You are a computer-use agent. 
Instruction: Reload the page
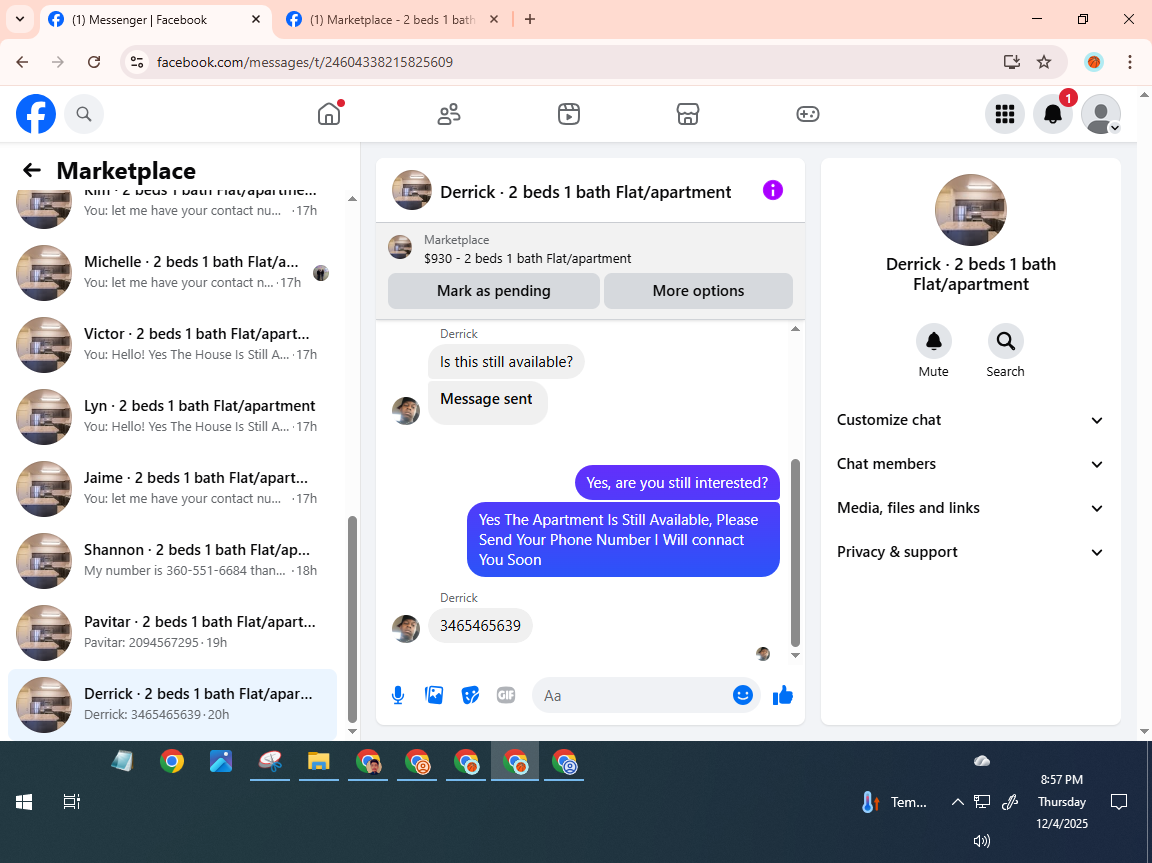pos(94,62)
